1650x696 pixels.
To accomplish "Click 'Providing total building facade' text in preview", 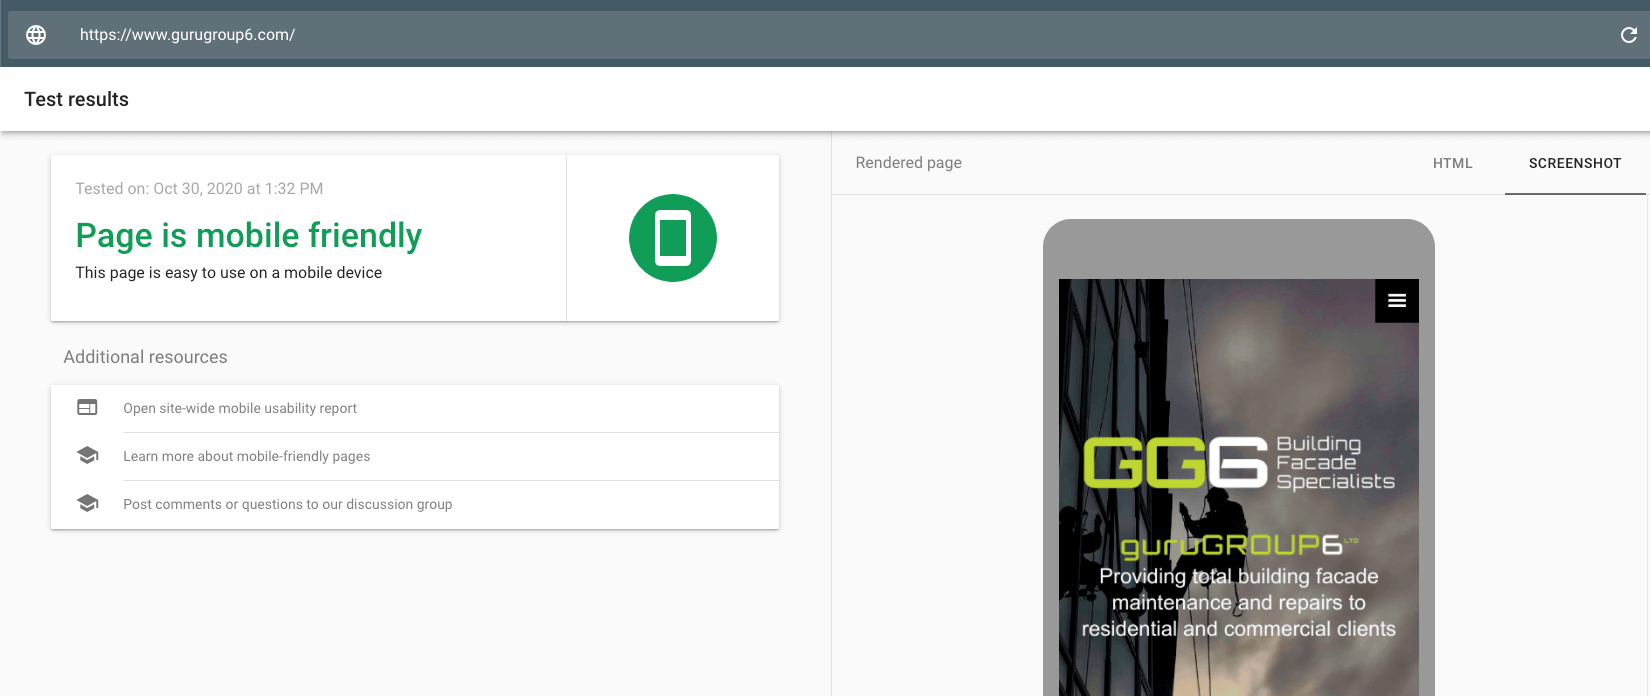I will pyautogui.click(x=1239, y=602).
